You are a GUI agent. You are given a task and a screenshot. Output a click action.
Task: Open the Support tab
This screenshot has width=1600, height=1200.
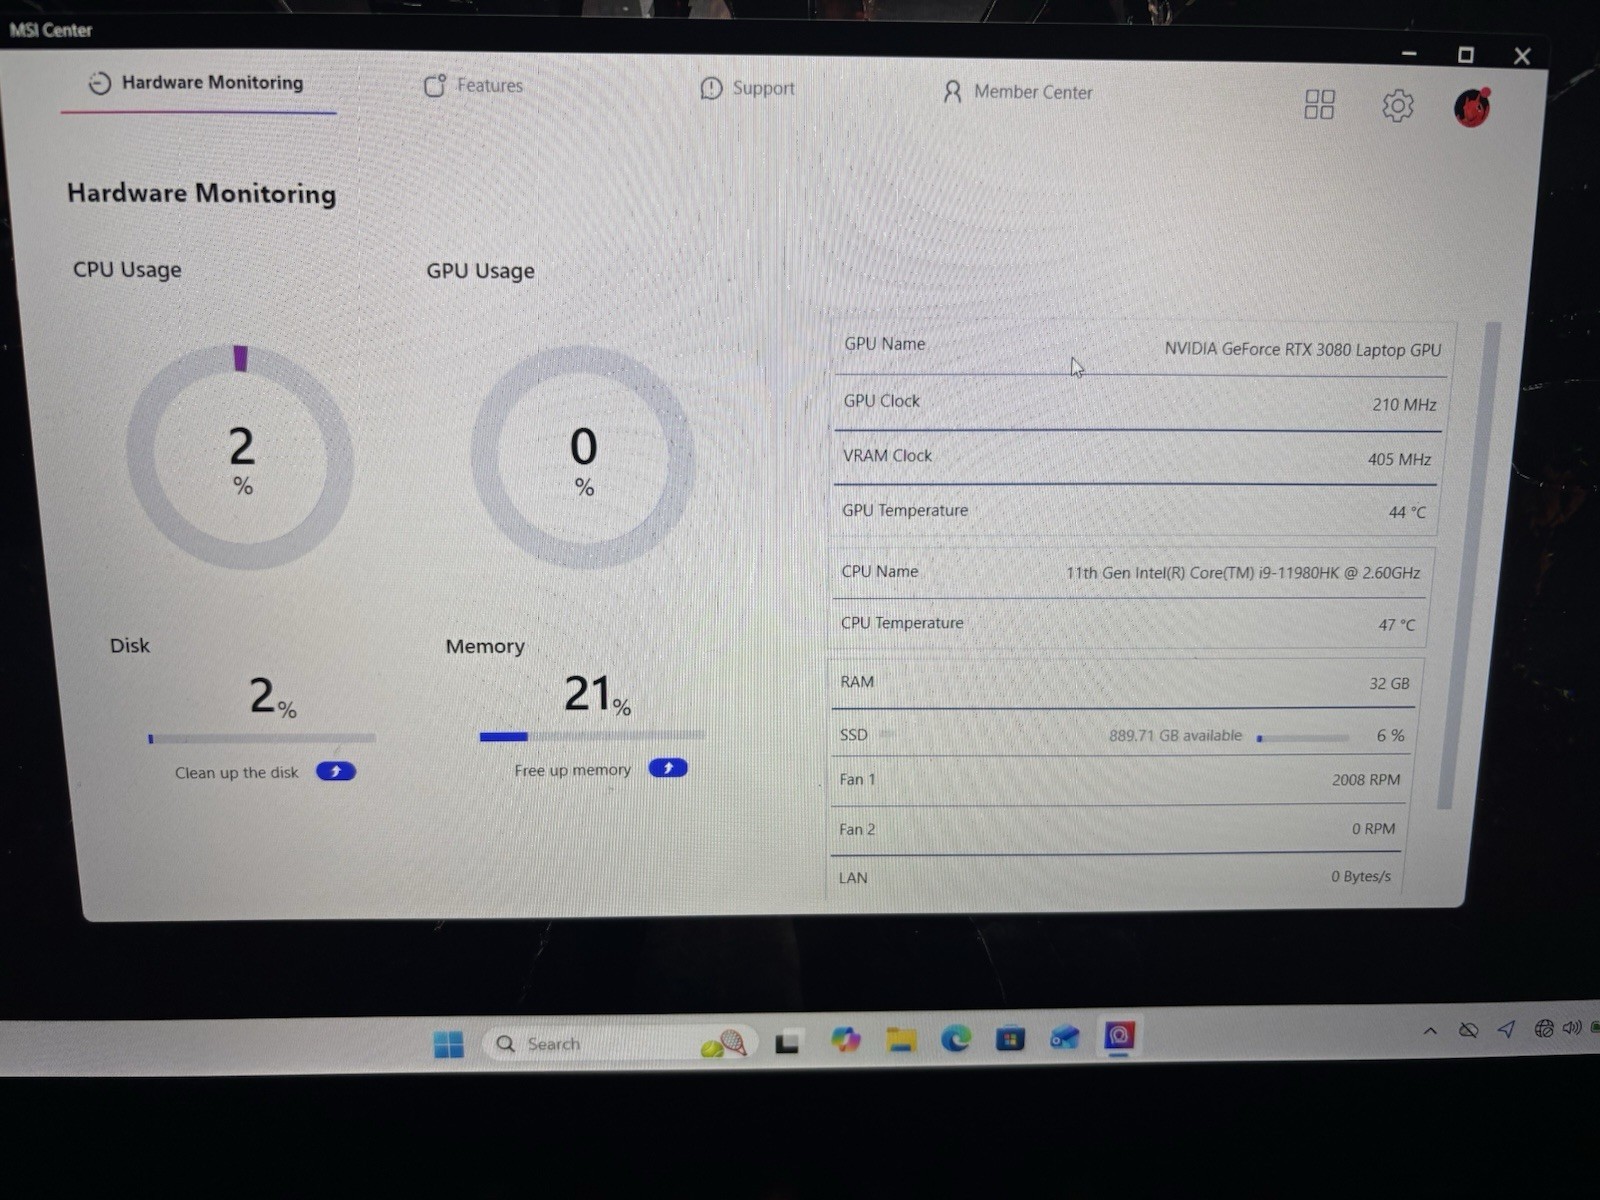point(747,88)
